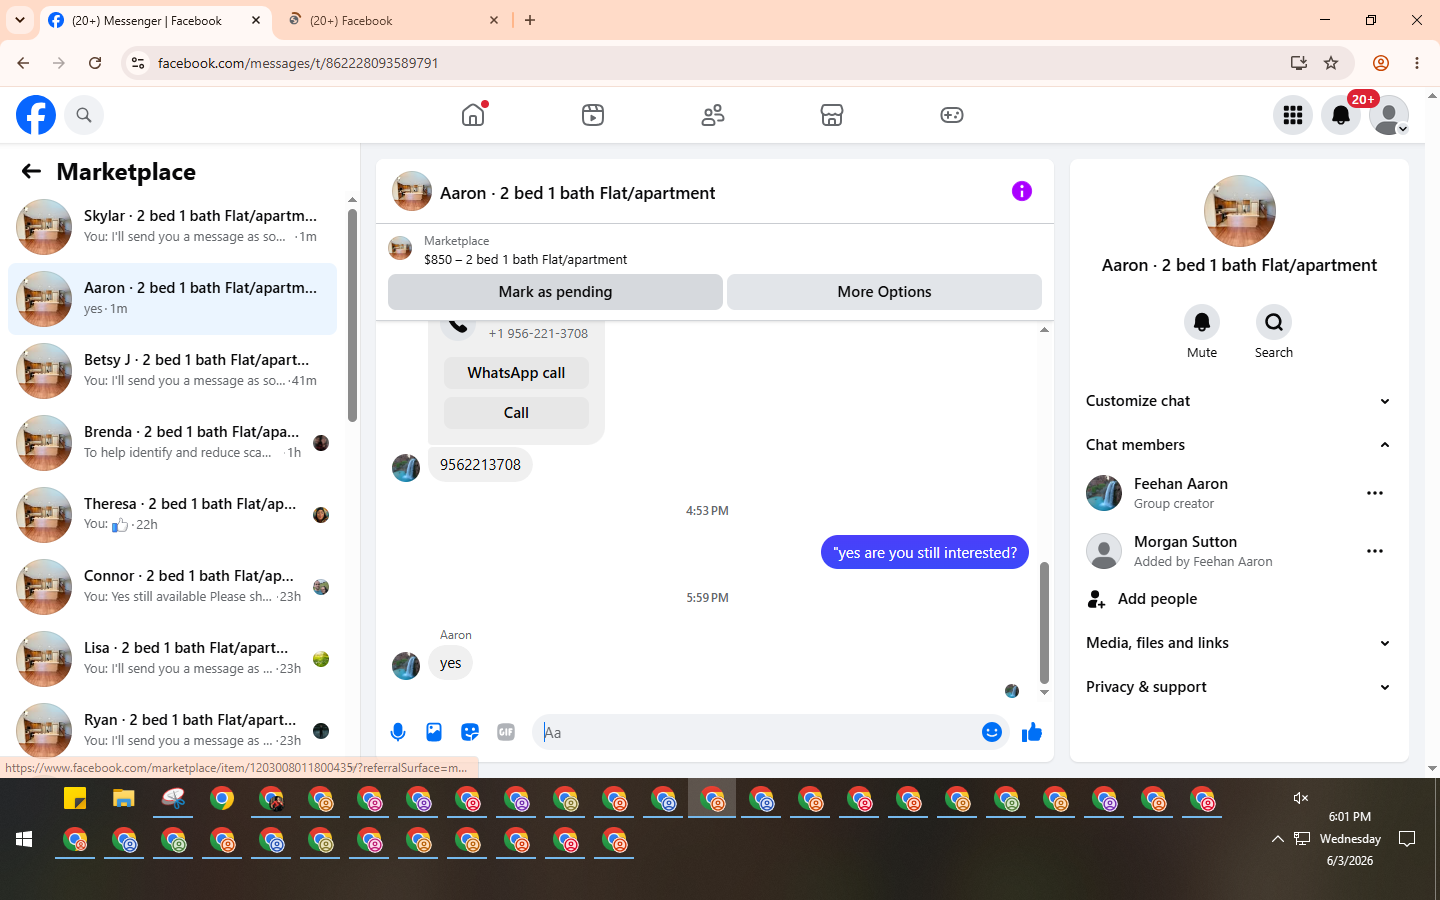Open the Skylar conversation
The image size is (1440, 900).
tap(172, 227)
